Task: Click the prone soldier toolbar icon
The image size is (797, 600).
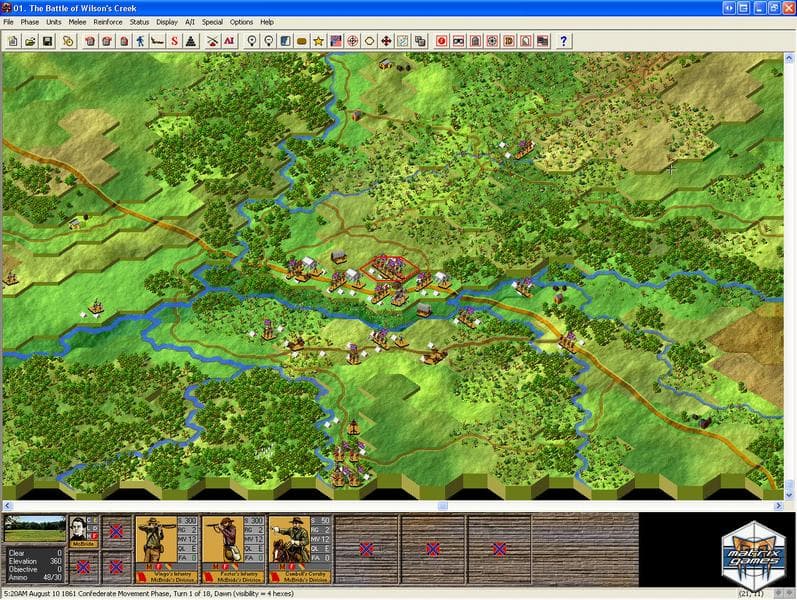Action: [157, 41]
